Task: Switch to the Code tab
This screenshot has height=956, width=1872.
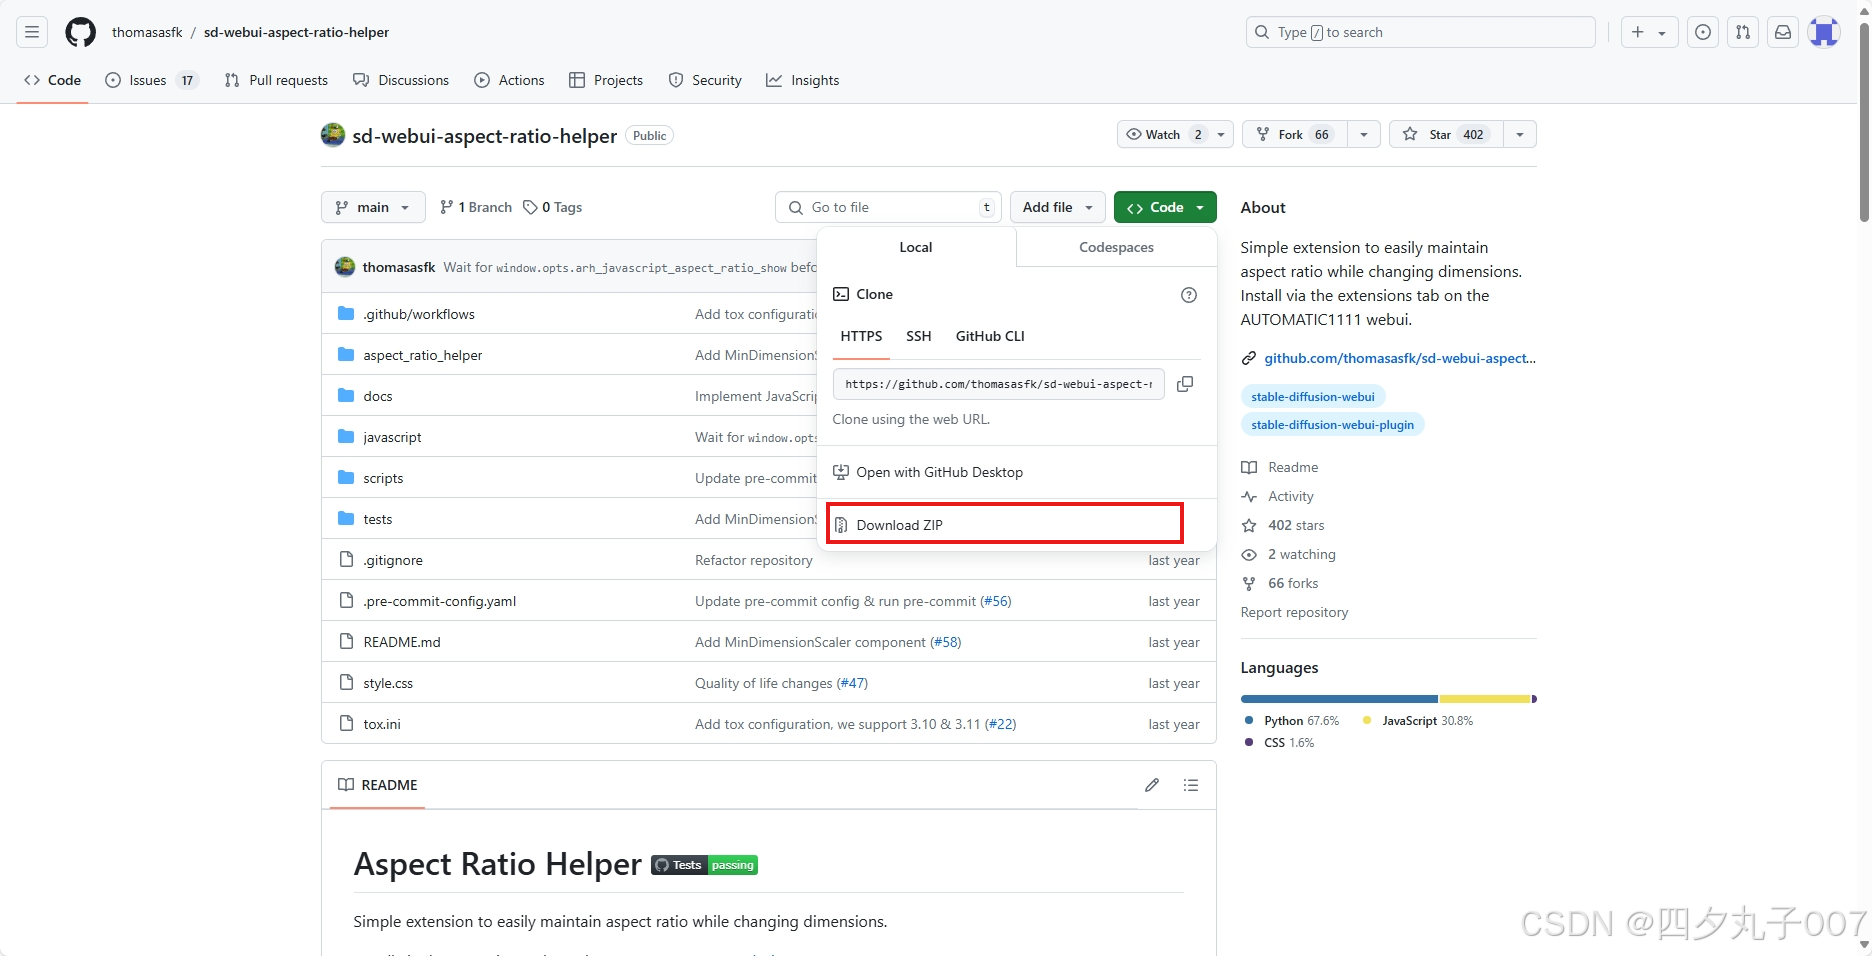Action: click(53, 80)
